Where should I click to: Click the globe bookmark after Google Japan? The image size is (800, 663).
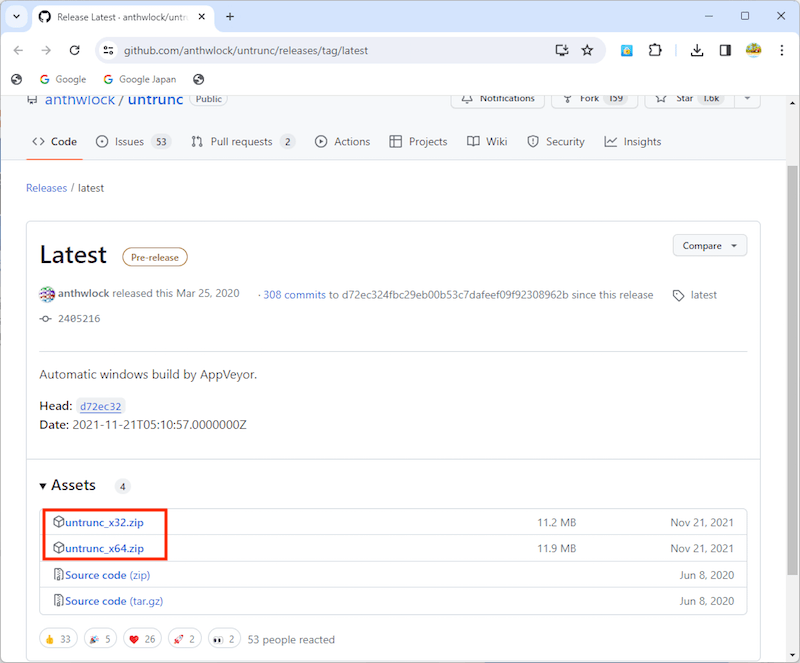point(198,79)
